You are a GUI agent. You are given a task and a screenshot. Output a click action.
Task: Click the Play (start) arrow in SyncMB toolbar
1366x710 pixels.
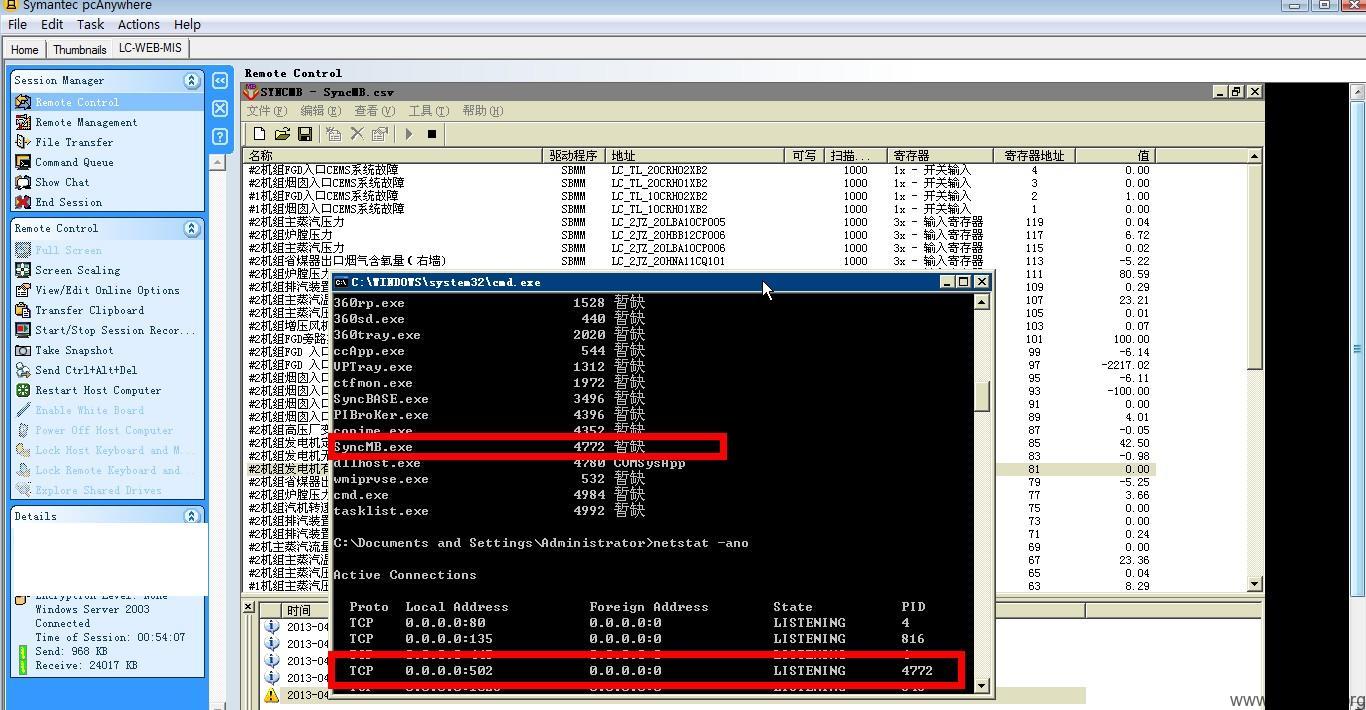coord(408,134)
